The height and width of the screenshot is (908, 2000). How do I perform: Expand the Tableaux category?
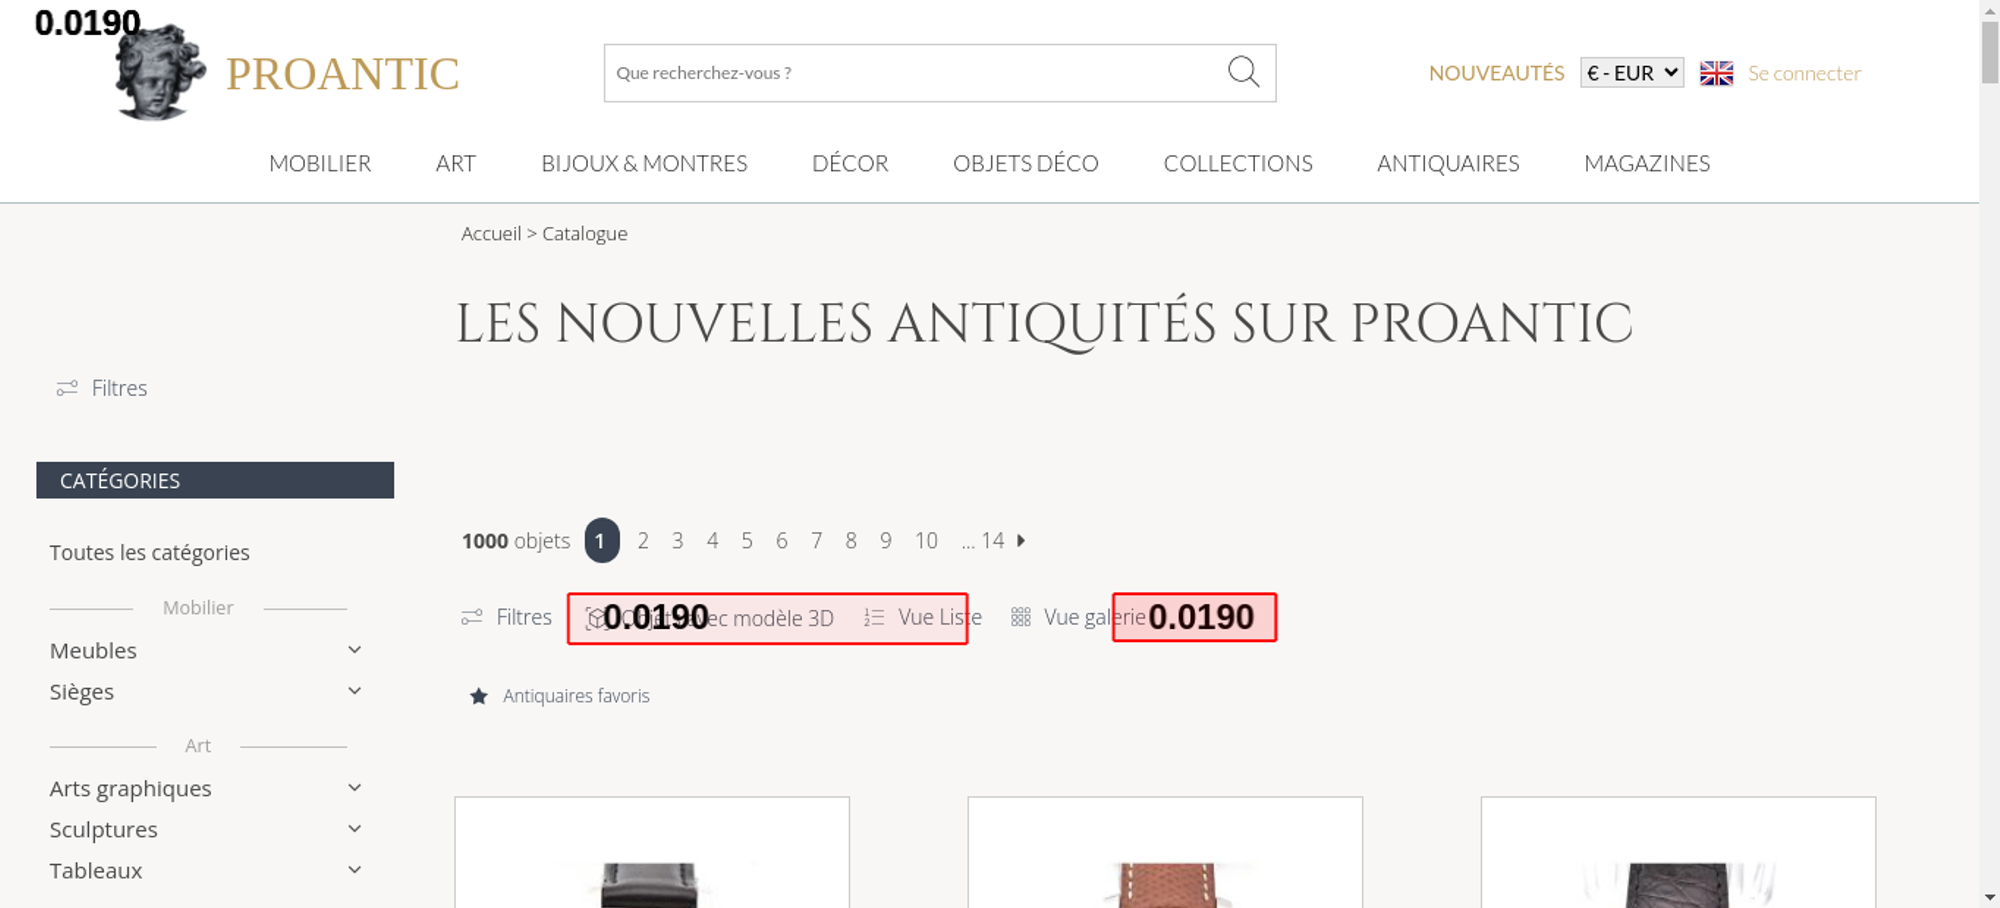point(354,871)
